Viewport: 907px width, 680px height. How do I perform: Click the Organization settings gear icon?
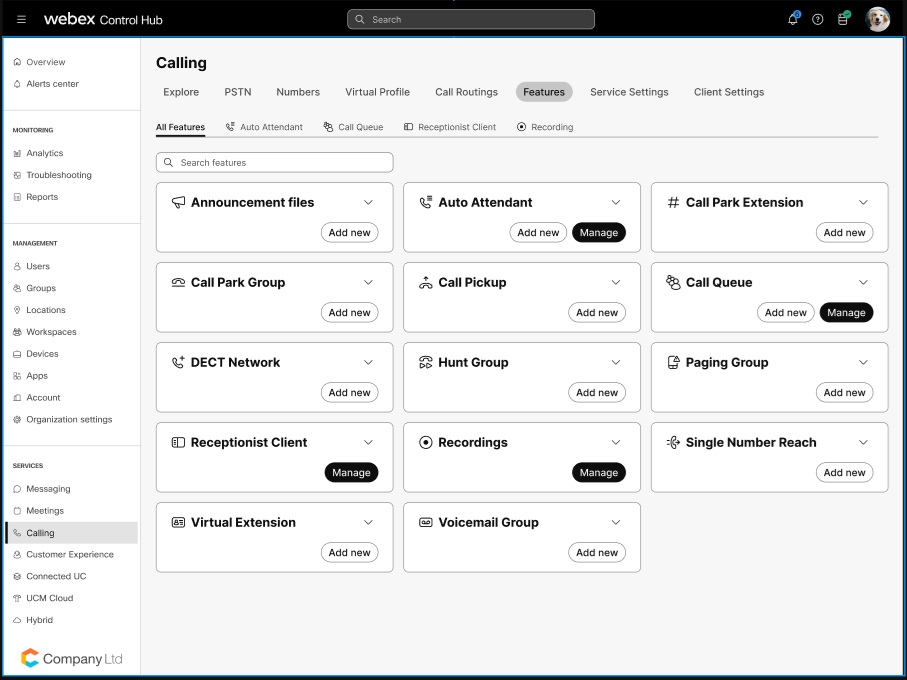tap(17, 419)
